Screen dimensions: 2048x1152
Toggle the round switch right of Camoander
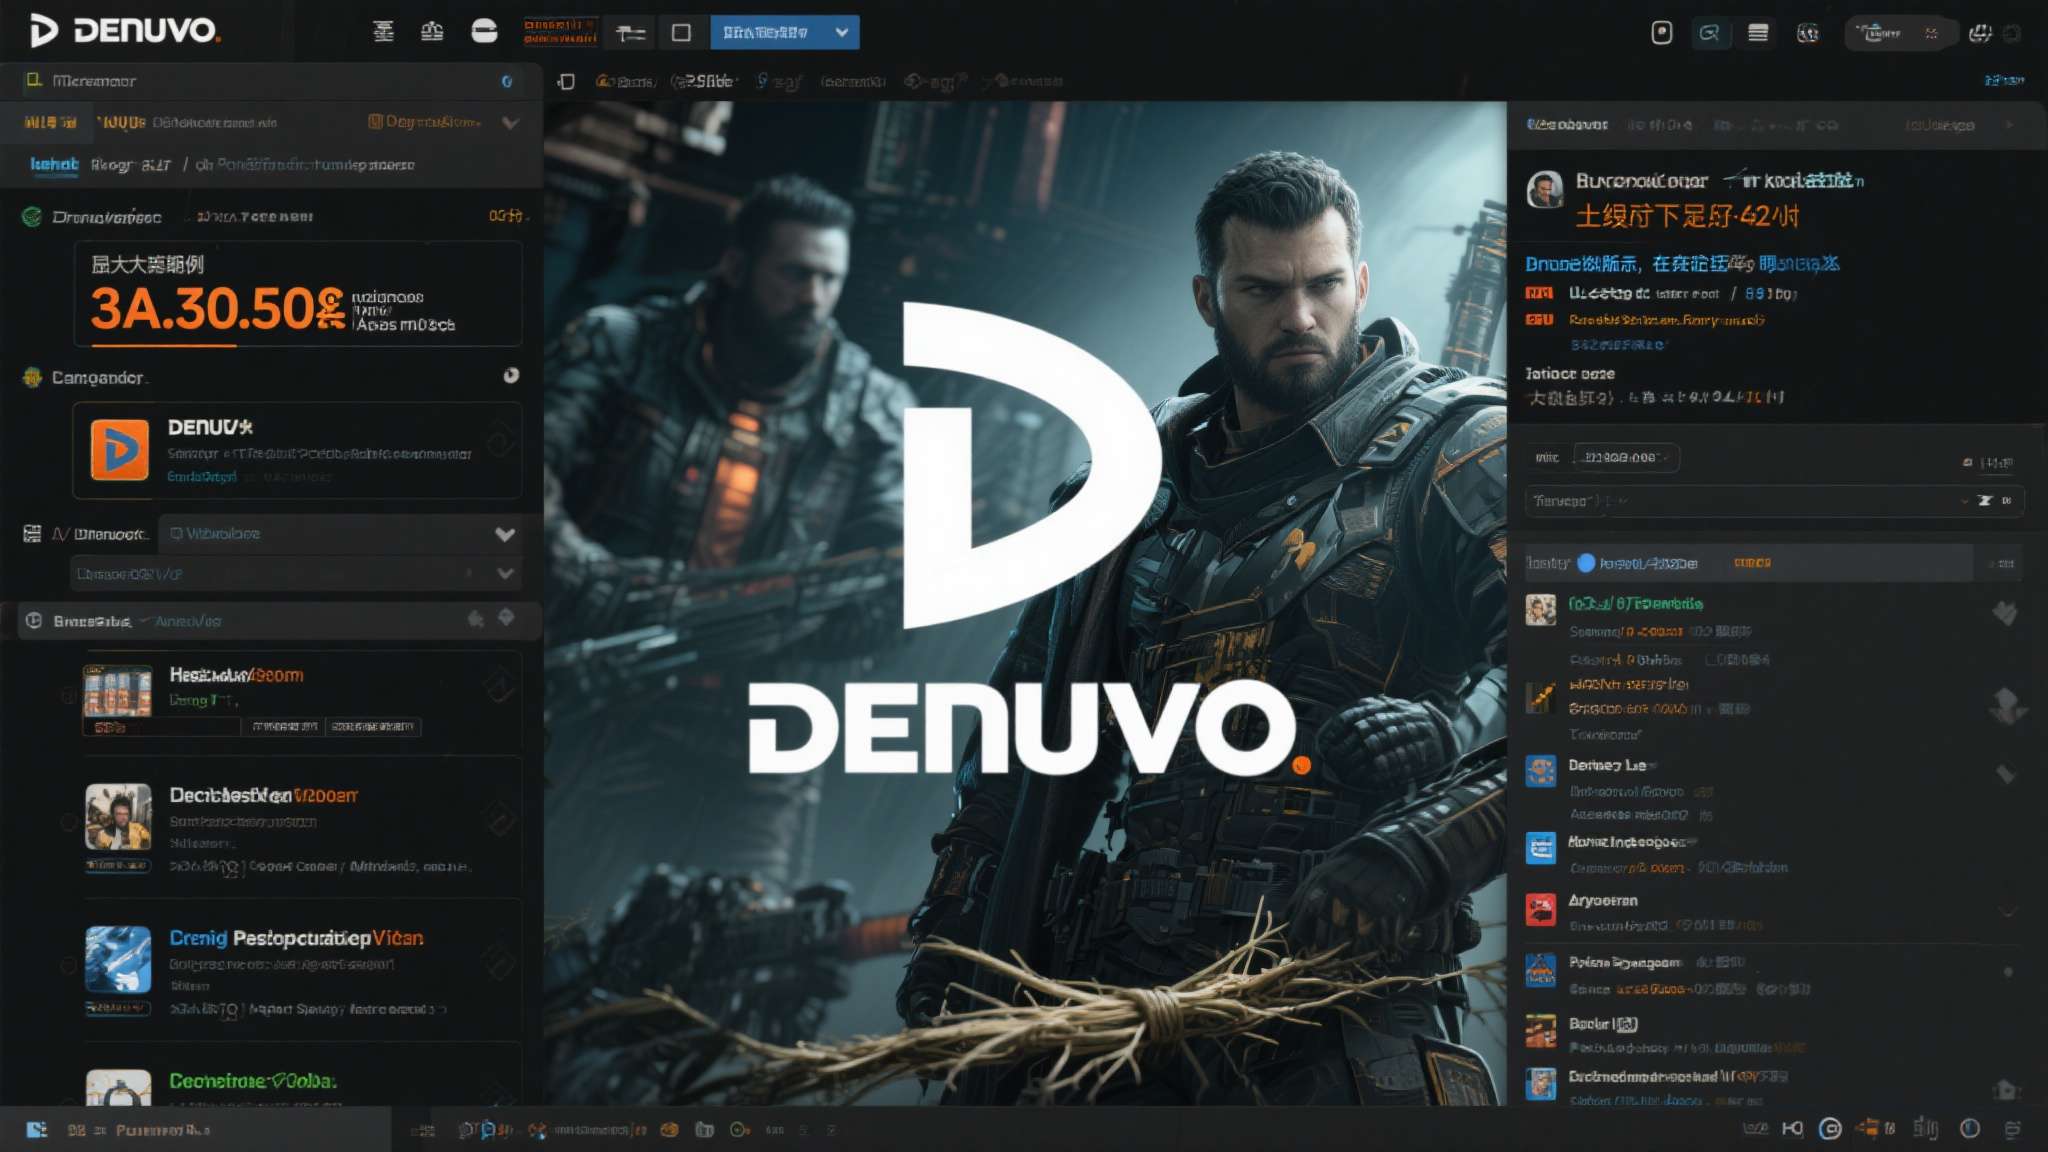click(x=511, y=375)
